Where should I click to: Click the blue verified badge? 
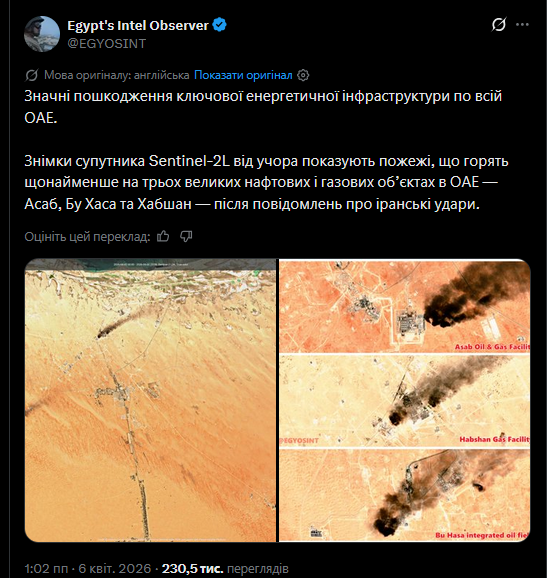220,25
